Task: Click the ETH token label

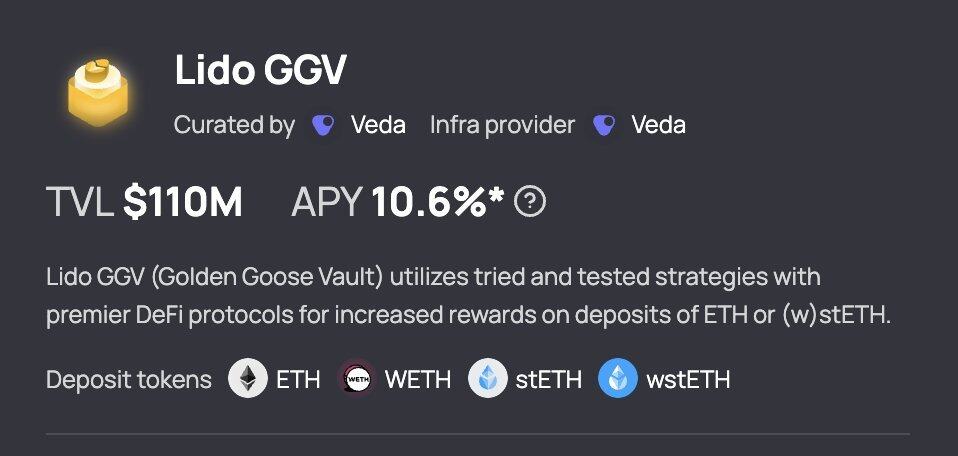Action: pyautogui.click(x=298, y=380)
